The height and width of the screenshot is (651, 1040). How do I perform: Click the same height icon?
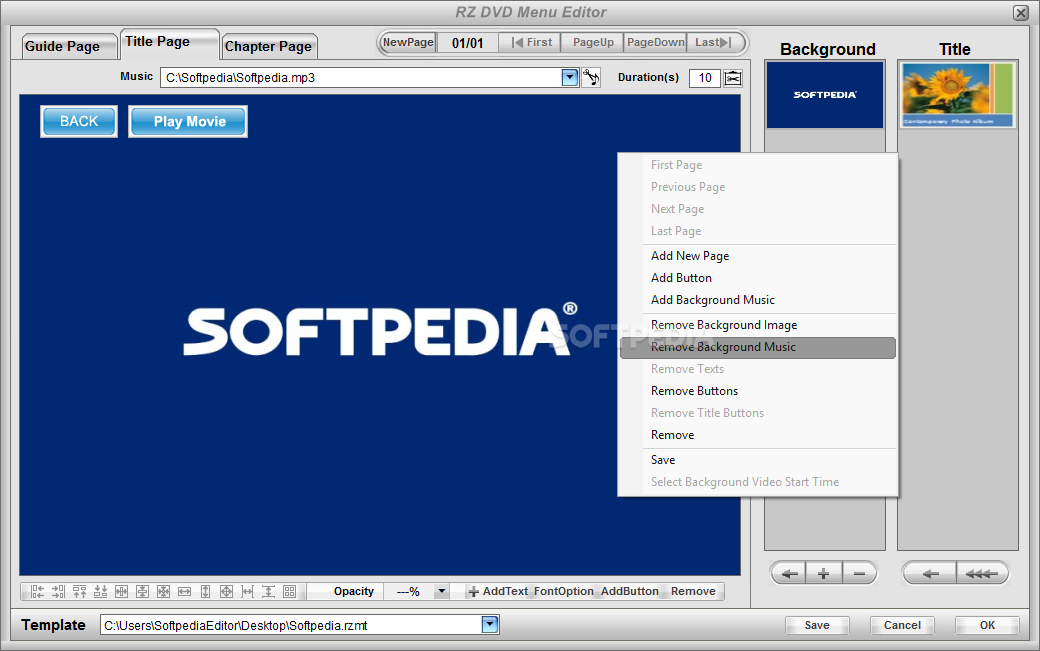click(x=206, y=591)
